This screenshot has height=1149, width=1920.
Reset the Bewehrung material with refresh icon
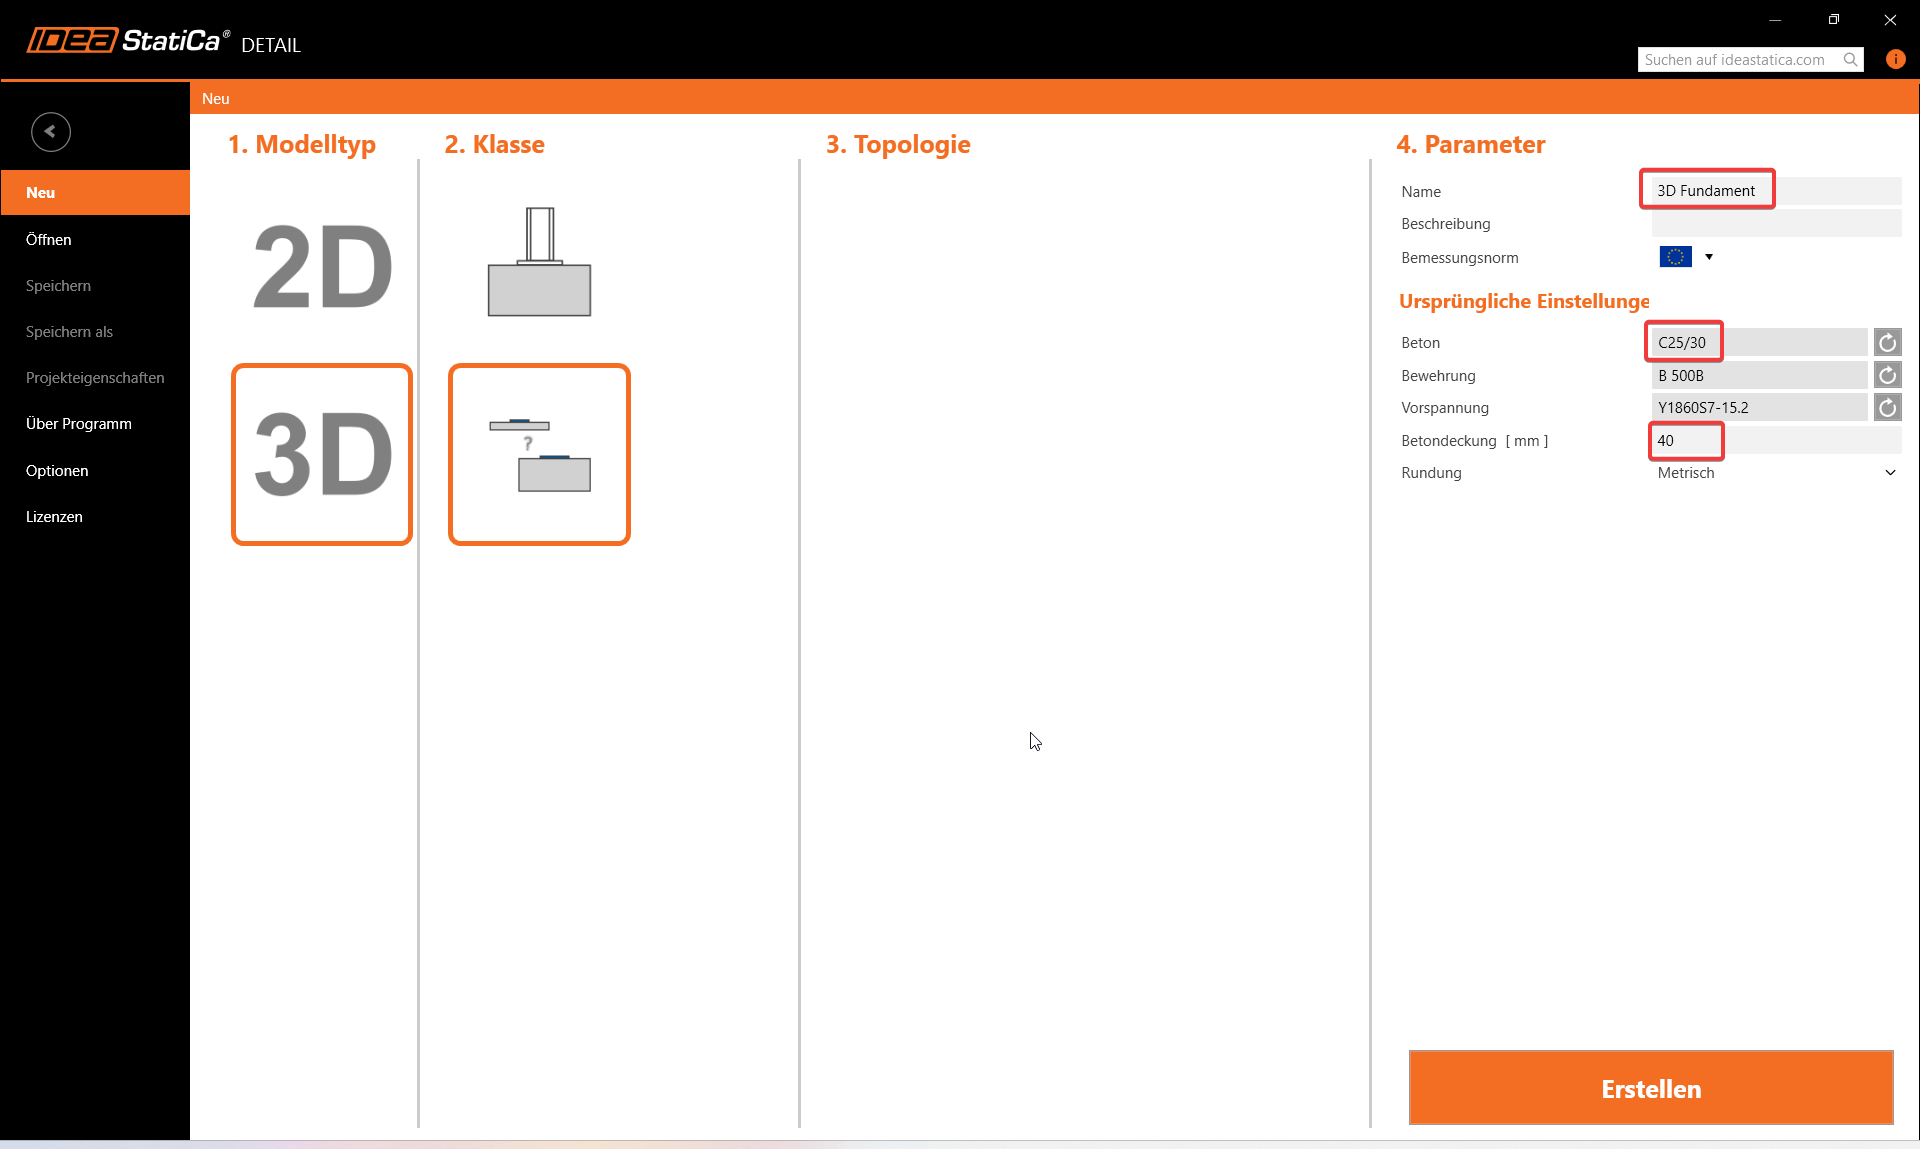click(x=1887, y=376)
